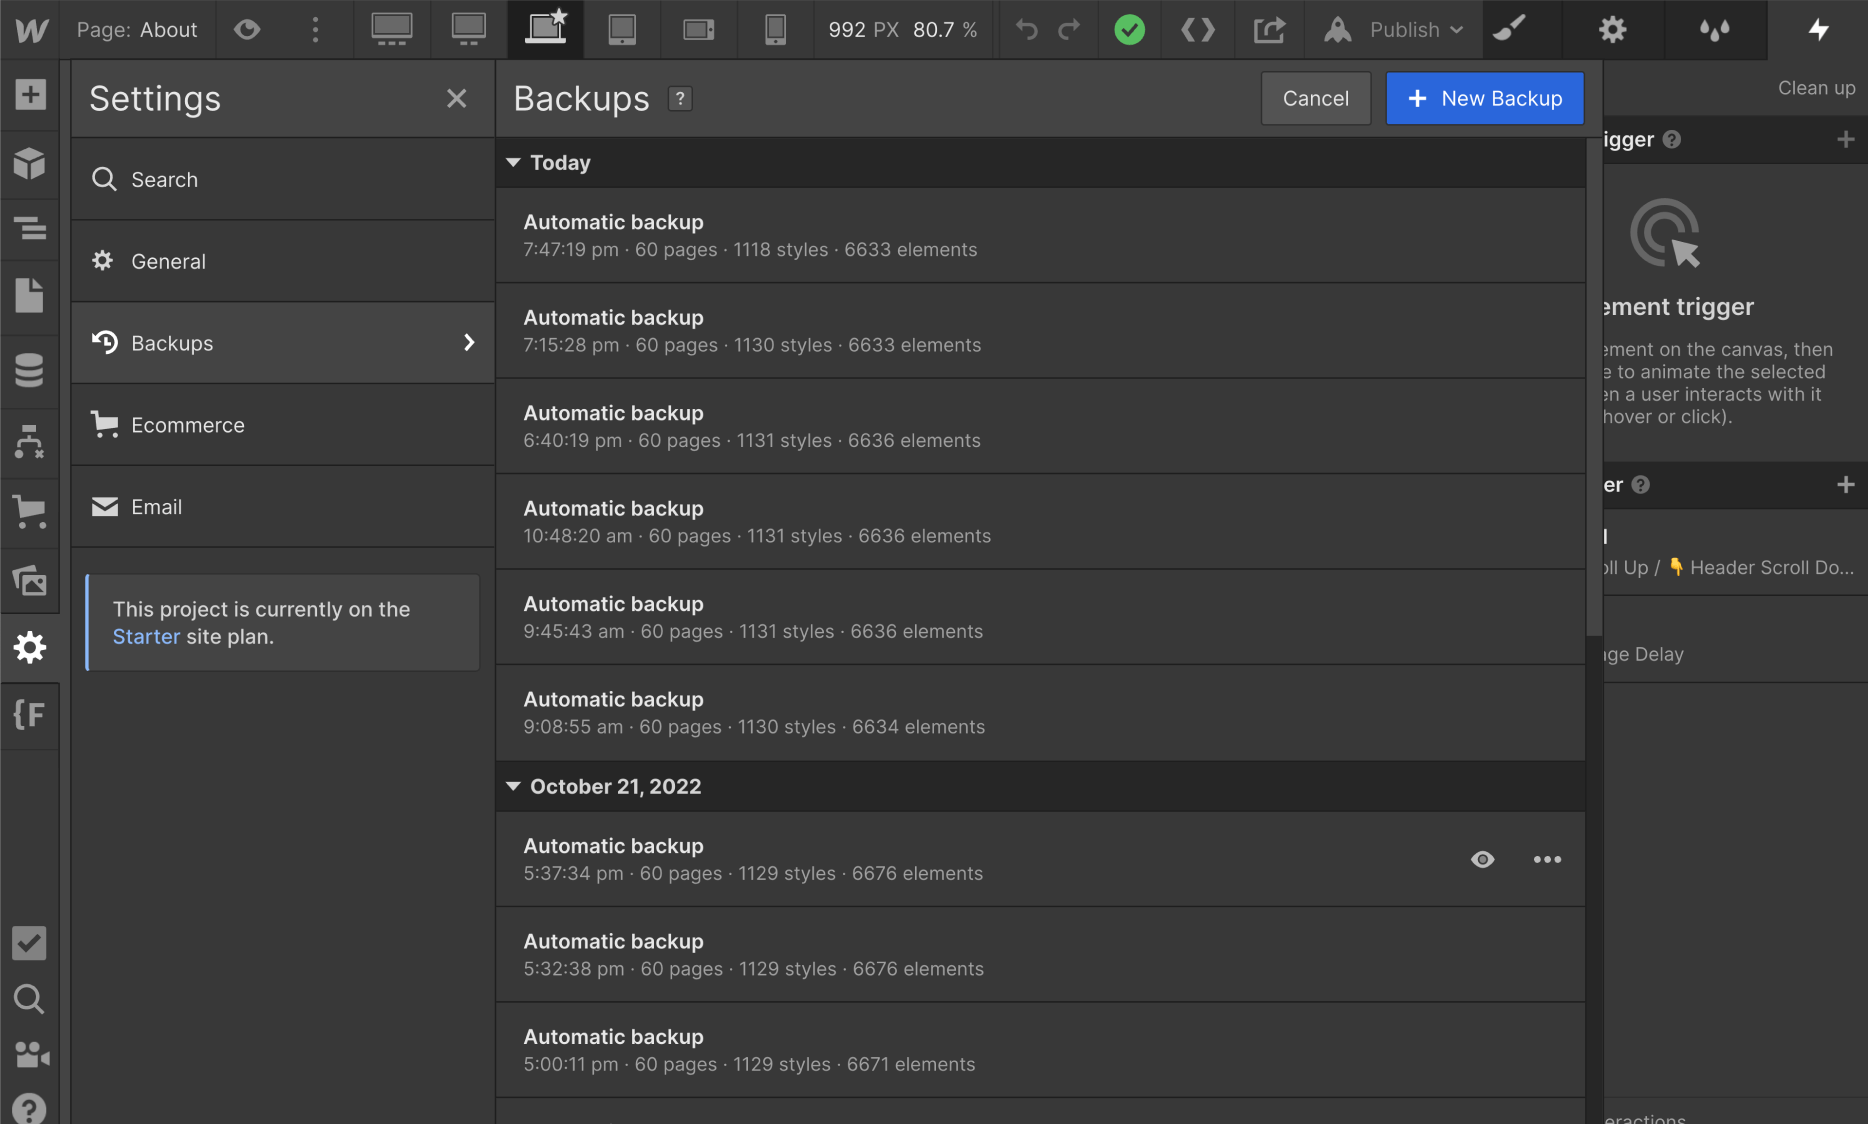Image resolution: width=1868 pixels, height=1124 pixels.
Task: Open the CMS Collections panel
Action: pos(30,370)
